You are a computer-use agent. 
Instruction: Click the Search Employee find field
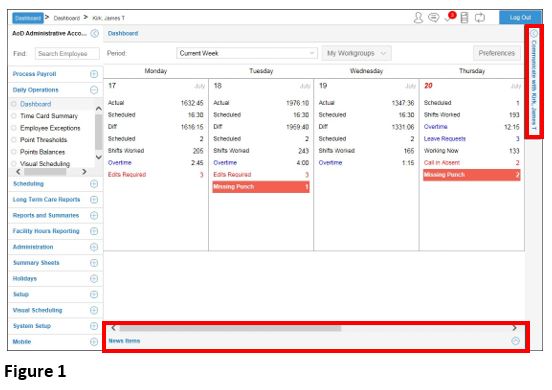tap(67, 54)
